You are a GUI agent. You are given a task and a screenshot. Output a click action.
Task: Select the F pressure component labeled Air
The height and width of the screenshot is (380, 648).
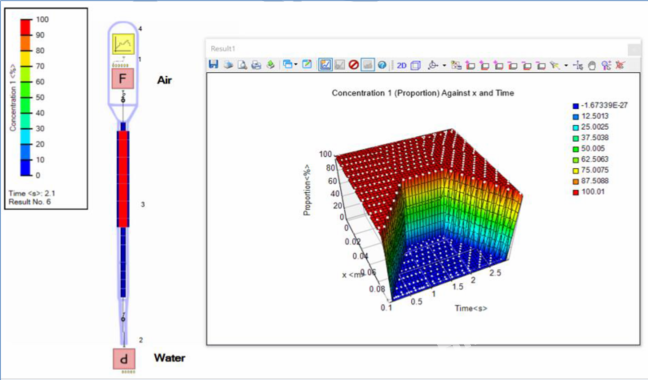123,78
